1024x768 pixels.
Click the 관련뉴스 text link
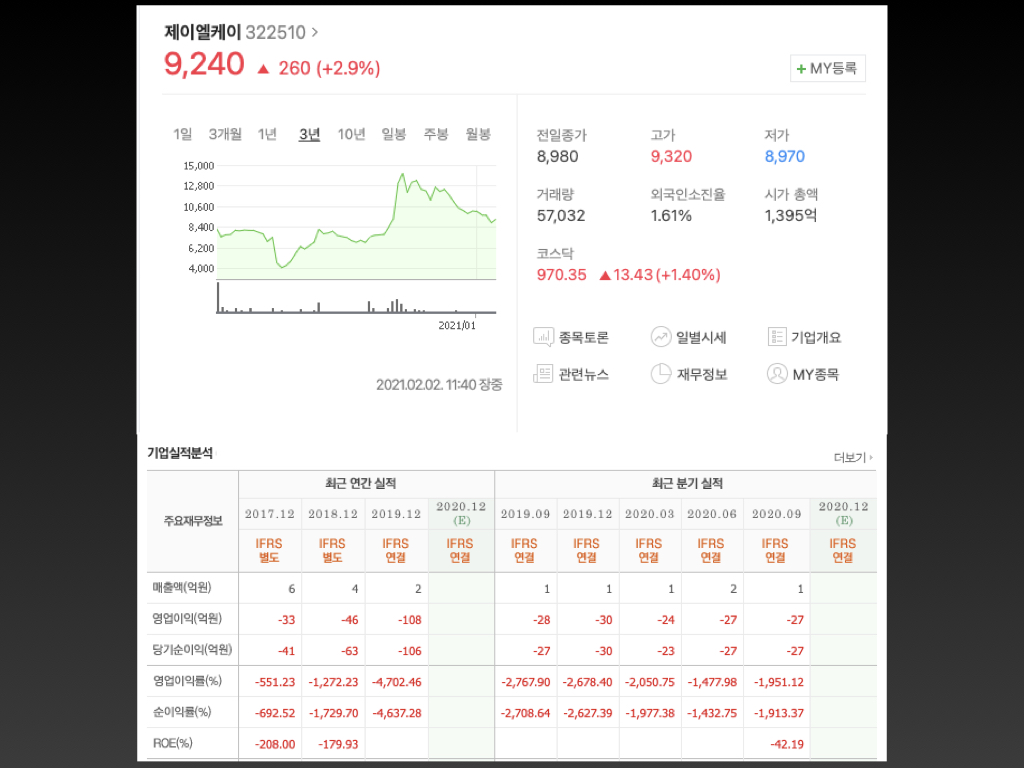click(x=584, y=374)
